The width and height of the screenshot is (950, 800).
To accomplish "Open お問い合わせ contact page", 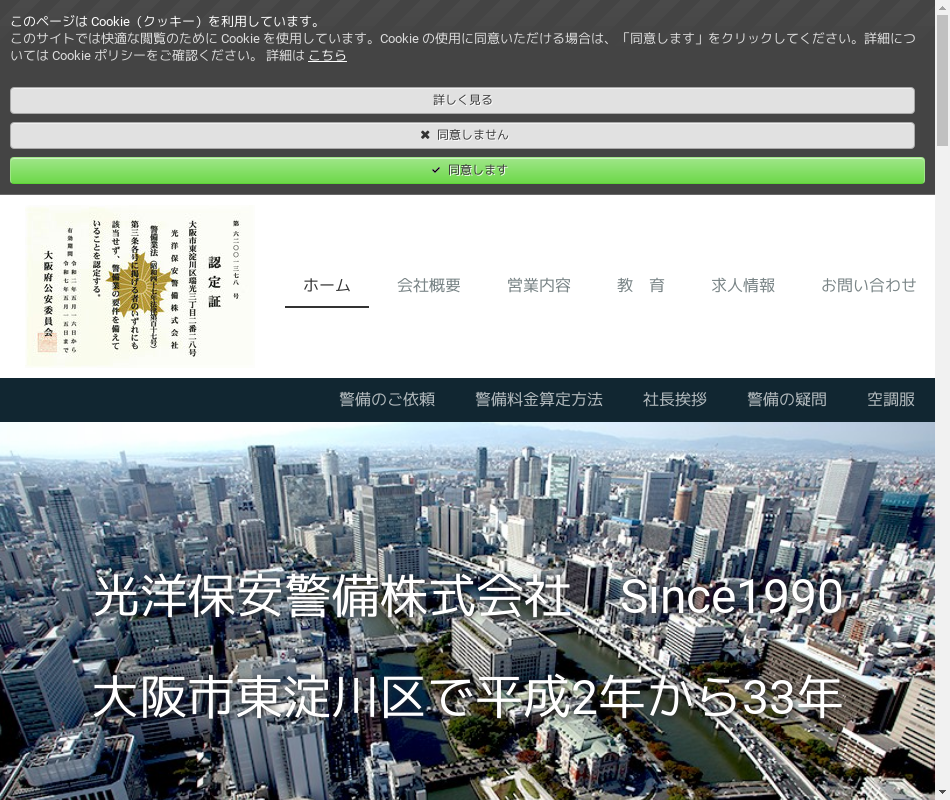I will coord(868,285).
